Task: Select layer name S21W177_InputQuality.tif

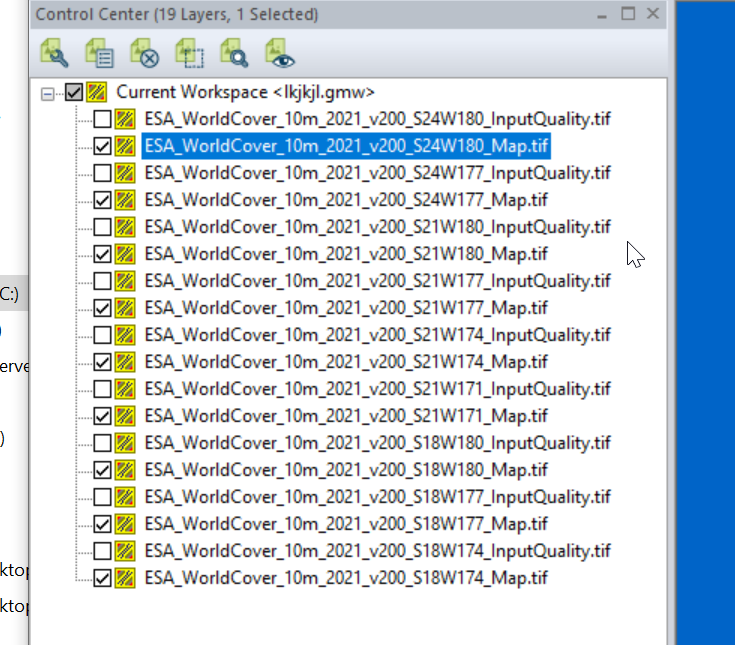Action: coord(377,281)
